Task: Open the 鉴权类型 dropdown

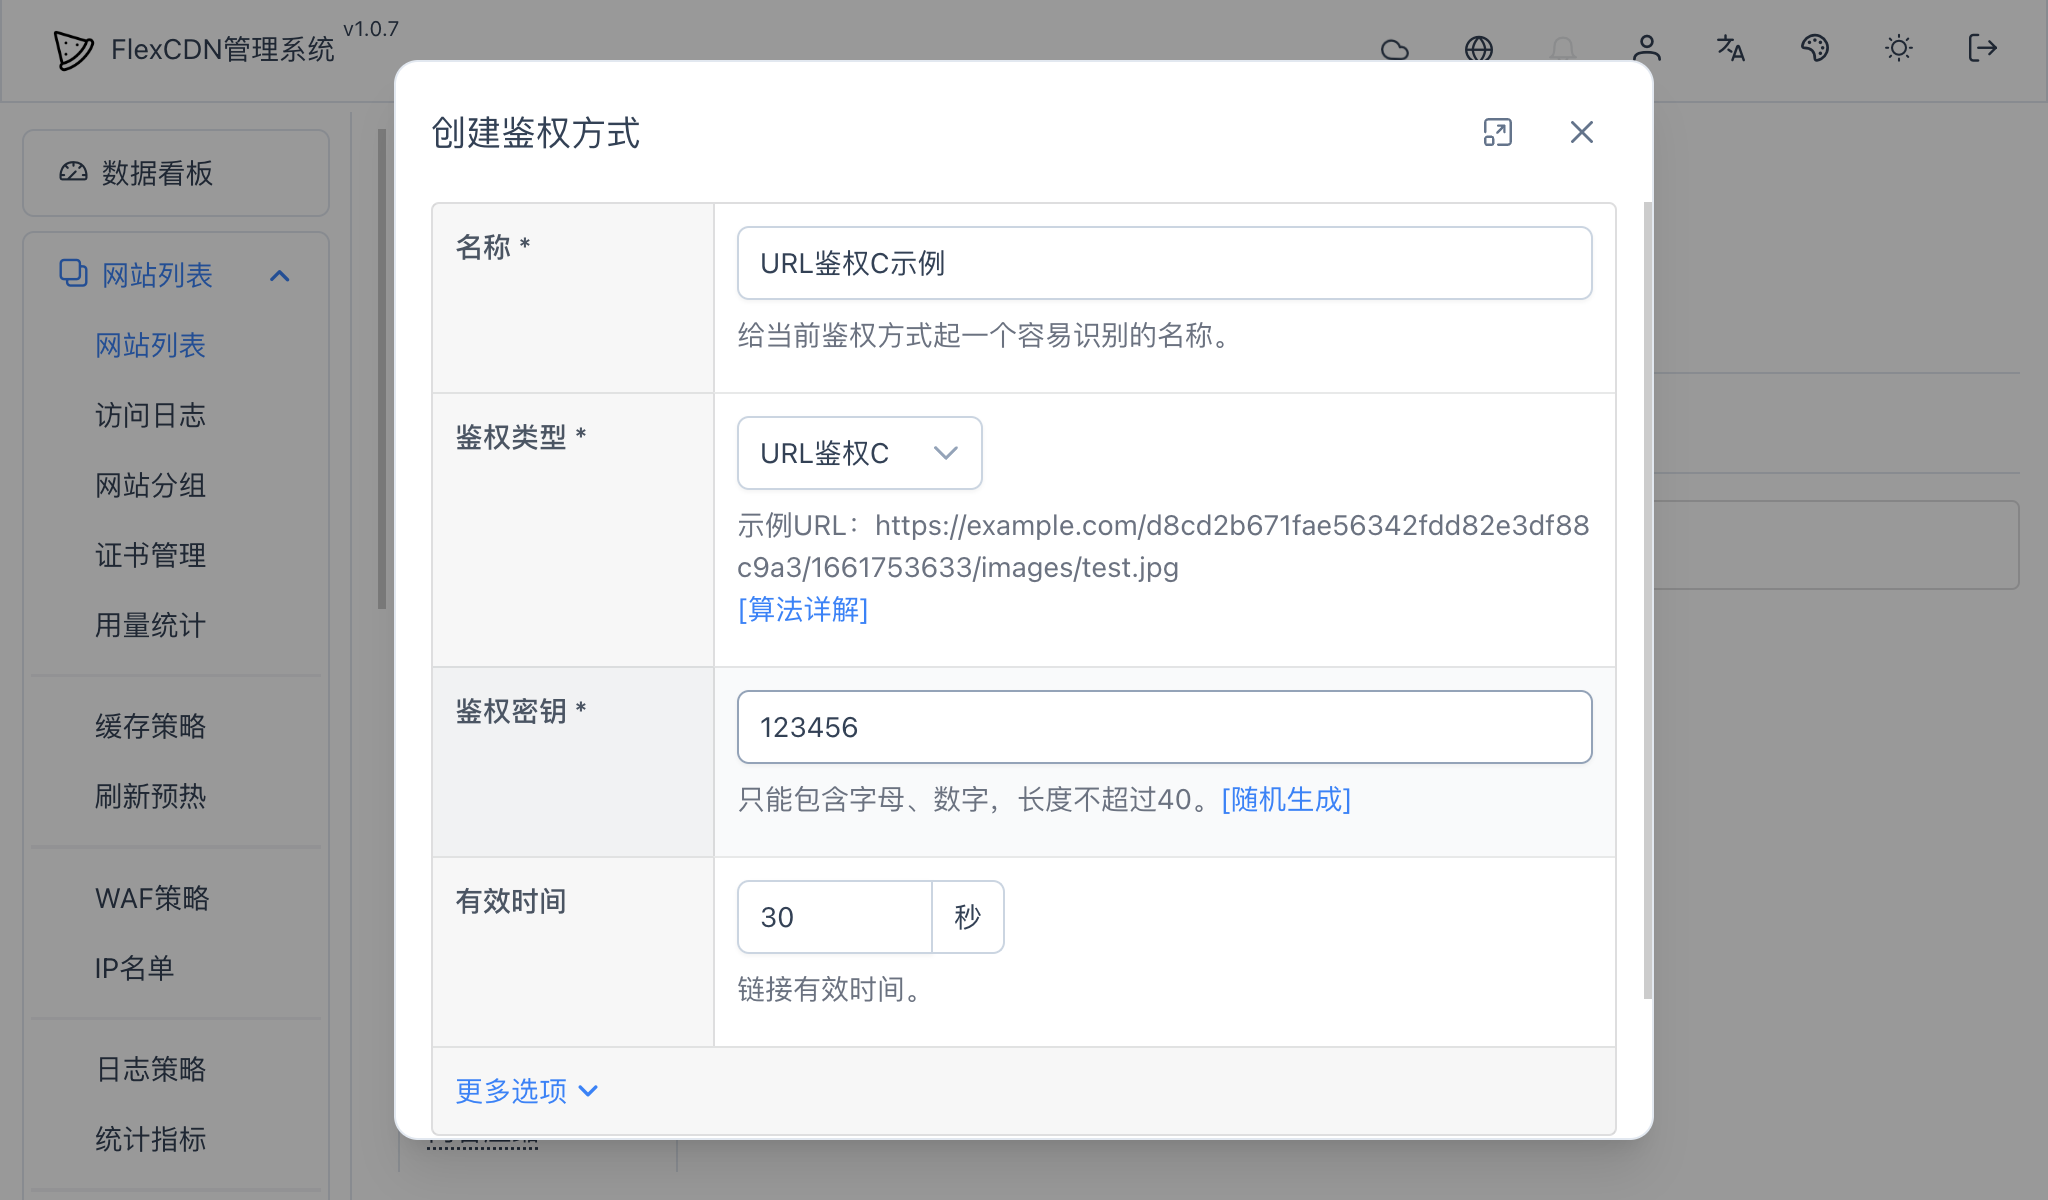Action: click(x=858, y=452)
